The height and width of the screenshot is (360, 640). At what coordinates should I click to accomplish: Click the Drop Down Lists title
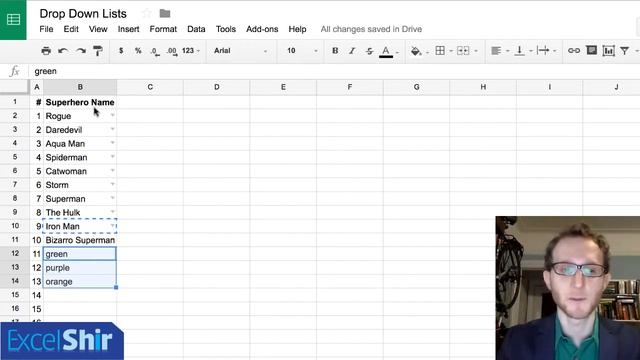[x=83, y=13]
